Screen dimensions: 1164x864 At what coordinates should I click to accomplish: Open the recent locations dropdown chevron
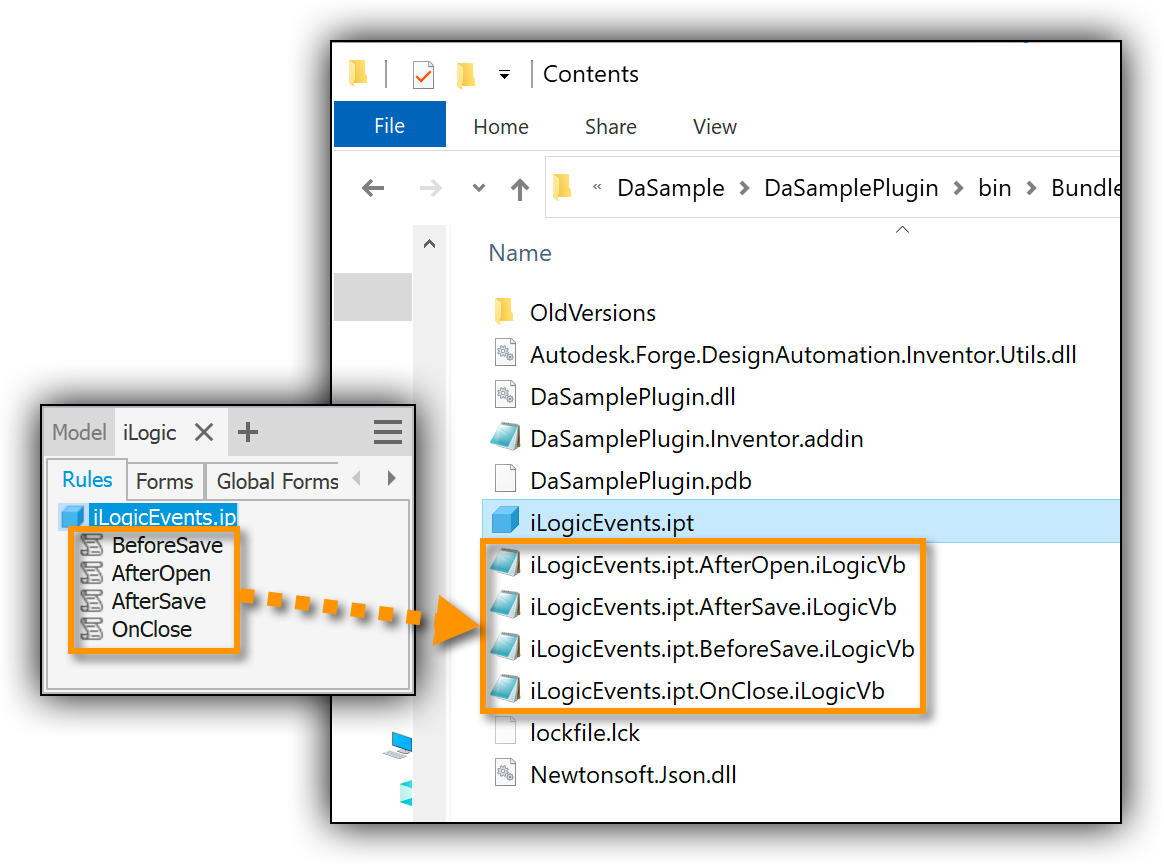click(x=479, y=188)
